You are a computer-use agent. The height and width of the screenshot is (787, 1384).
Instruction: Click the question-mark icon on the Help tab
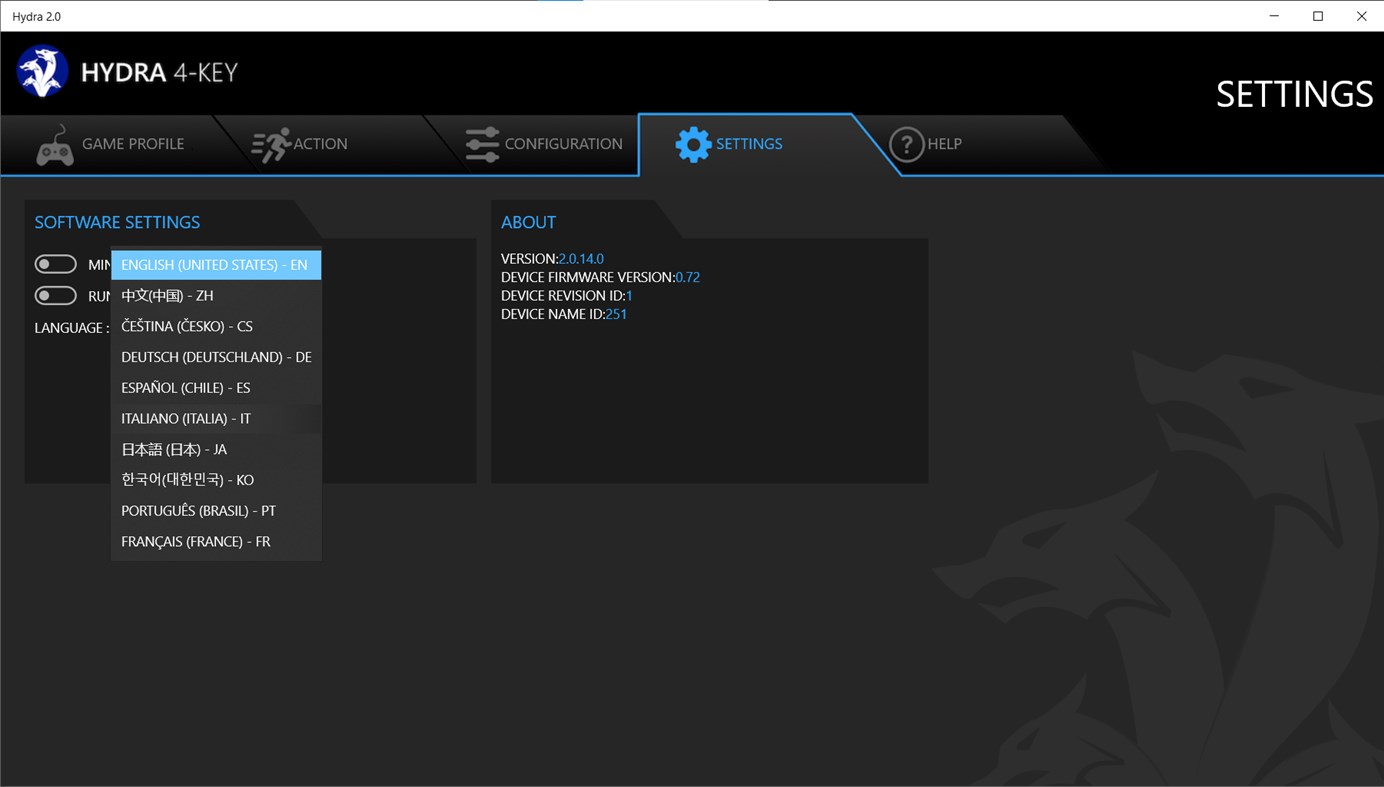(x=906, y=144)
